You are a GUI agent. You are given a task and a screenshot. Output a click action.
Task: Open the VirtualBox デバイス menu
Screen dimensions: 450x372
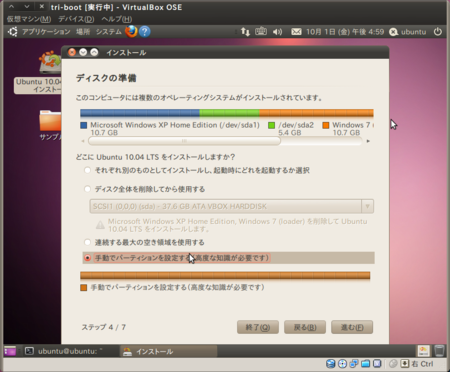(x=76, y=19)
